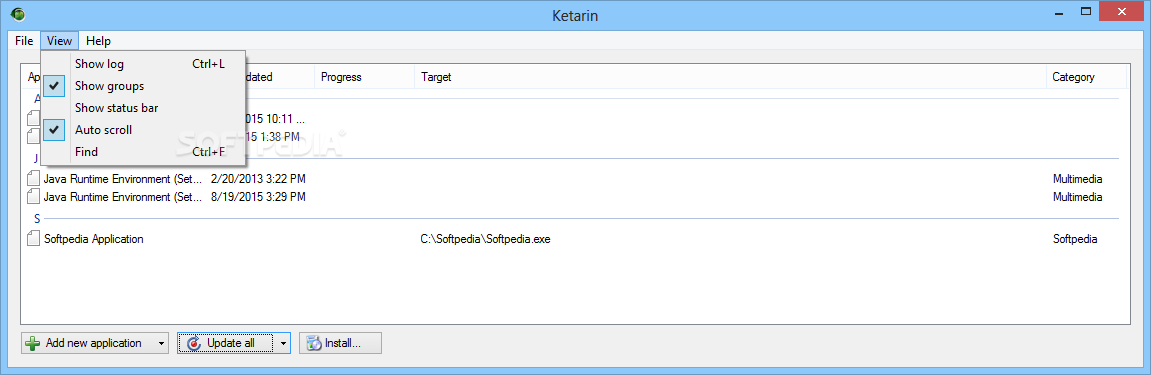Click the Softpedia category cell
1151x375 pixels.
coord(1075,239)
